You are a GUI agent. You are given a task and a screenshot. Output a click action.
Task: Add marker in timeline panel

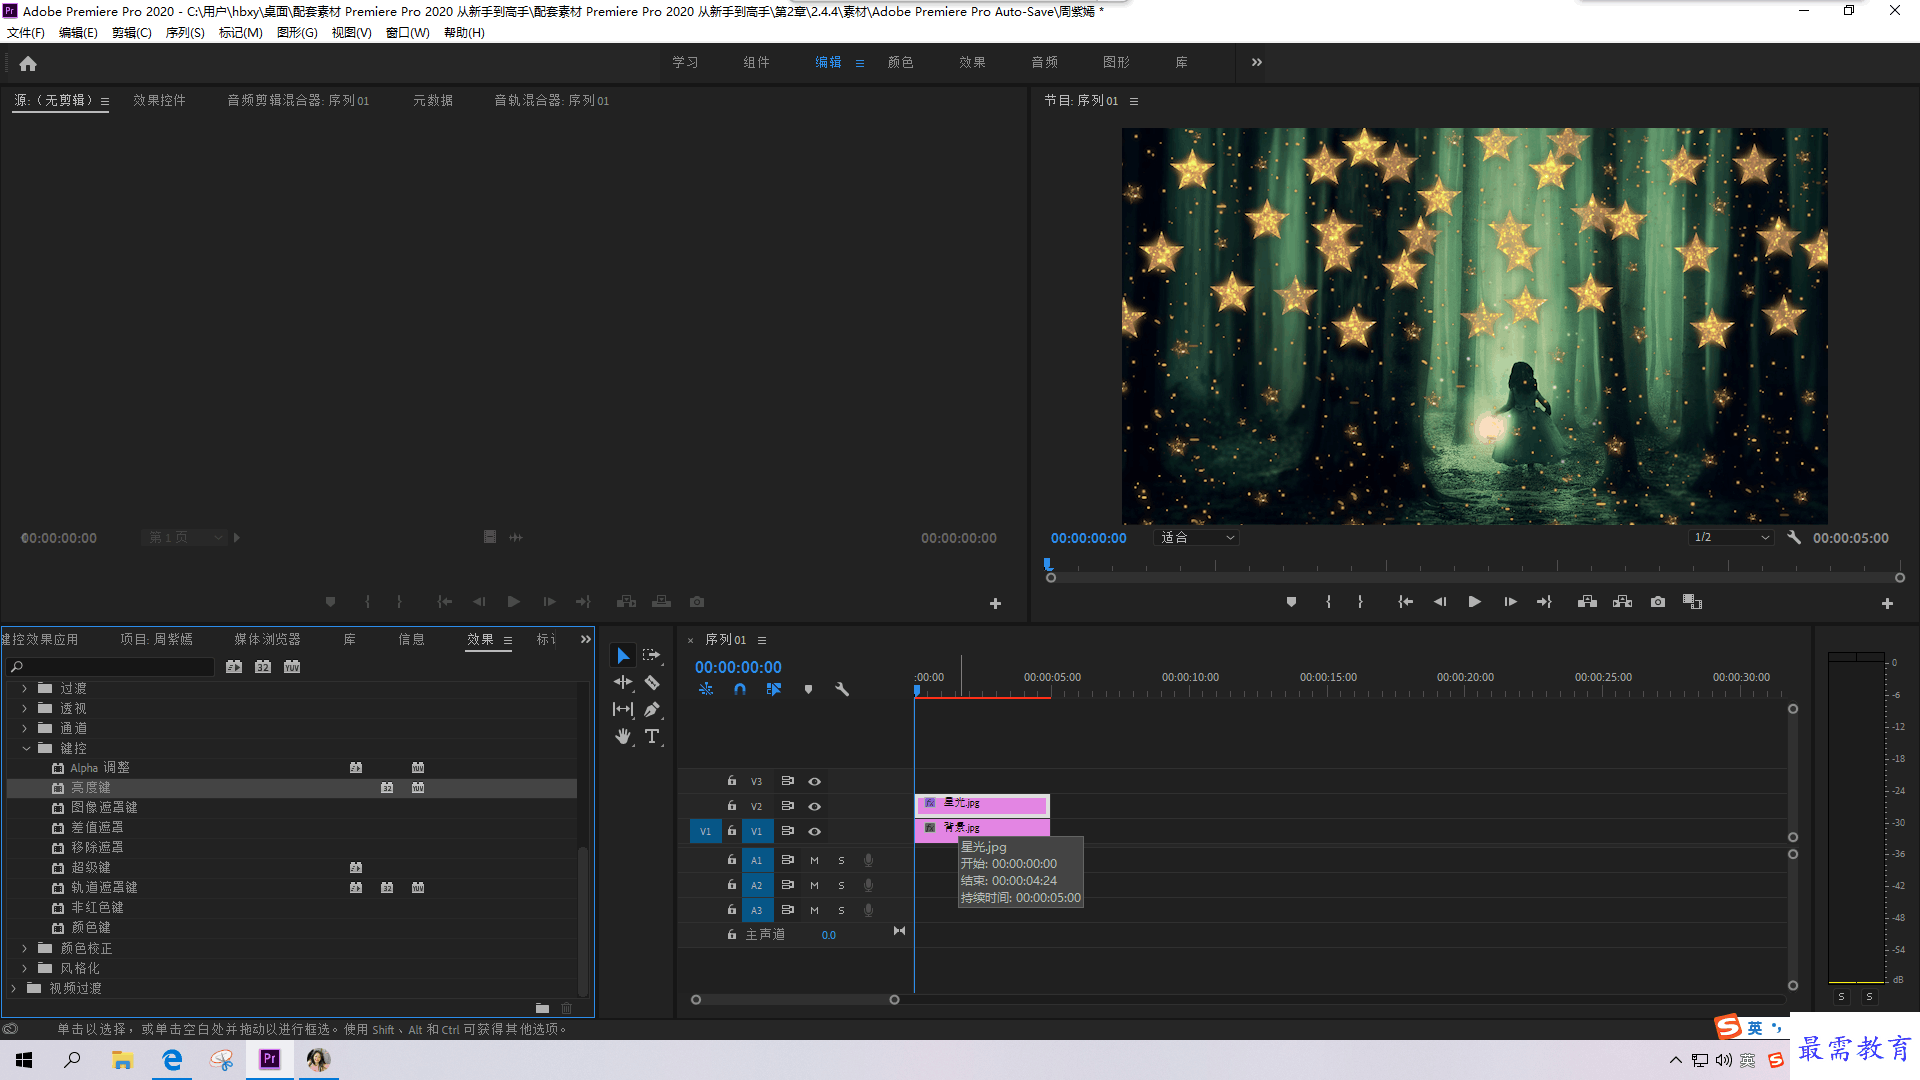808,689
